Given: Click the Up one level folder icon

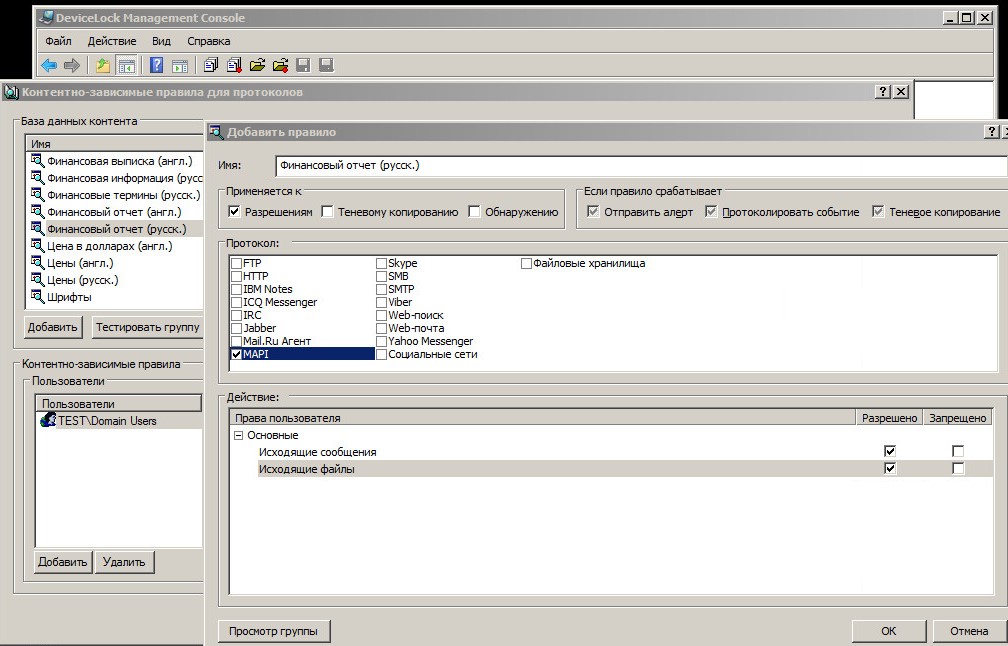Looking at the screenshot, I should (102, 66).
